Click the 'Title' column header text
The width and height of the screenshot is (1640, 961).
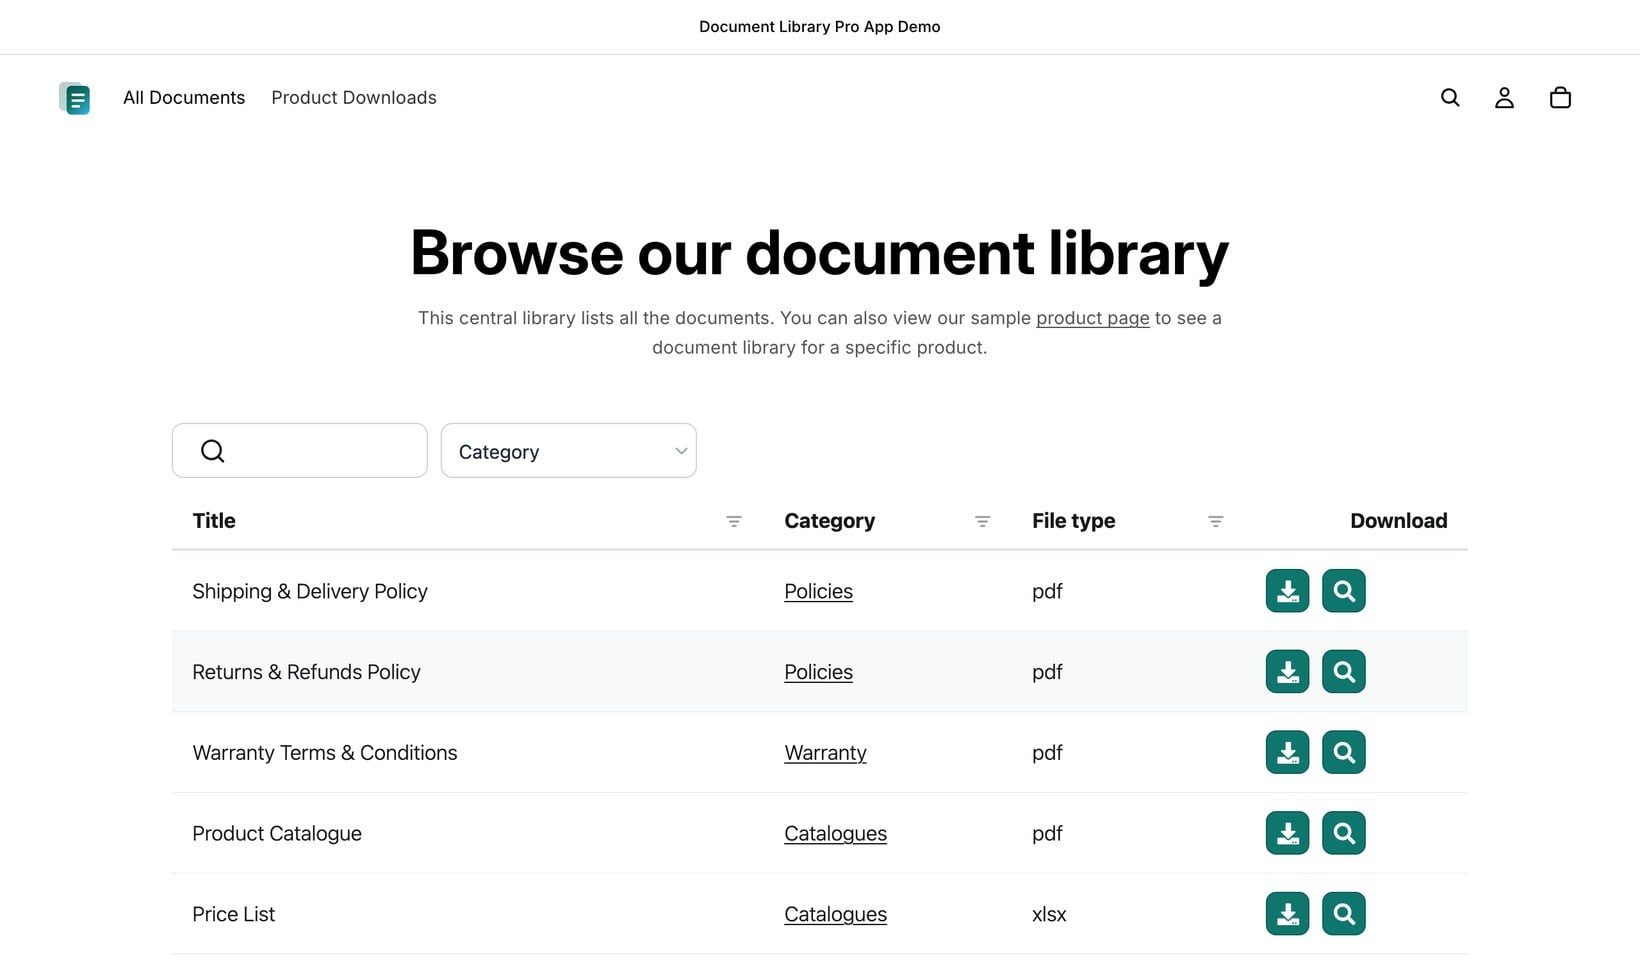coord(214,521)
